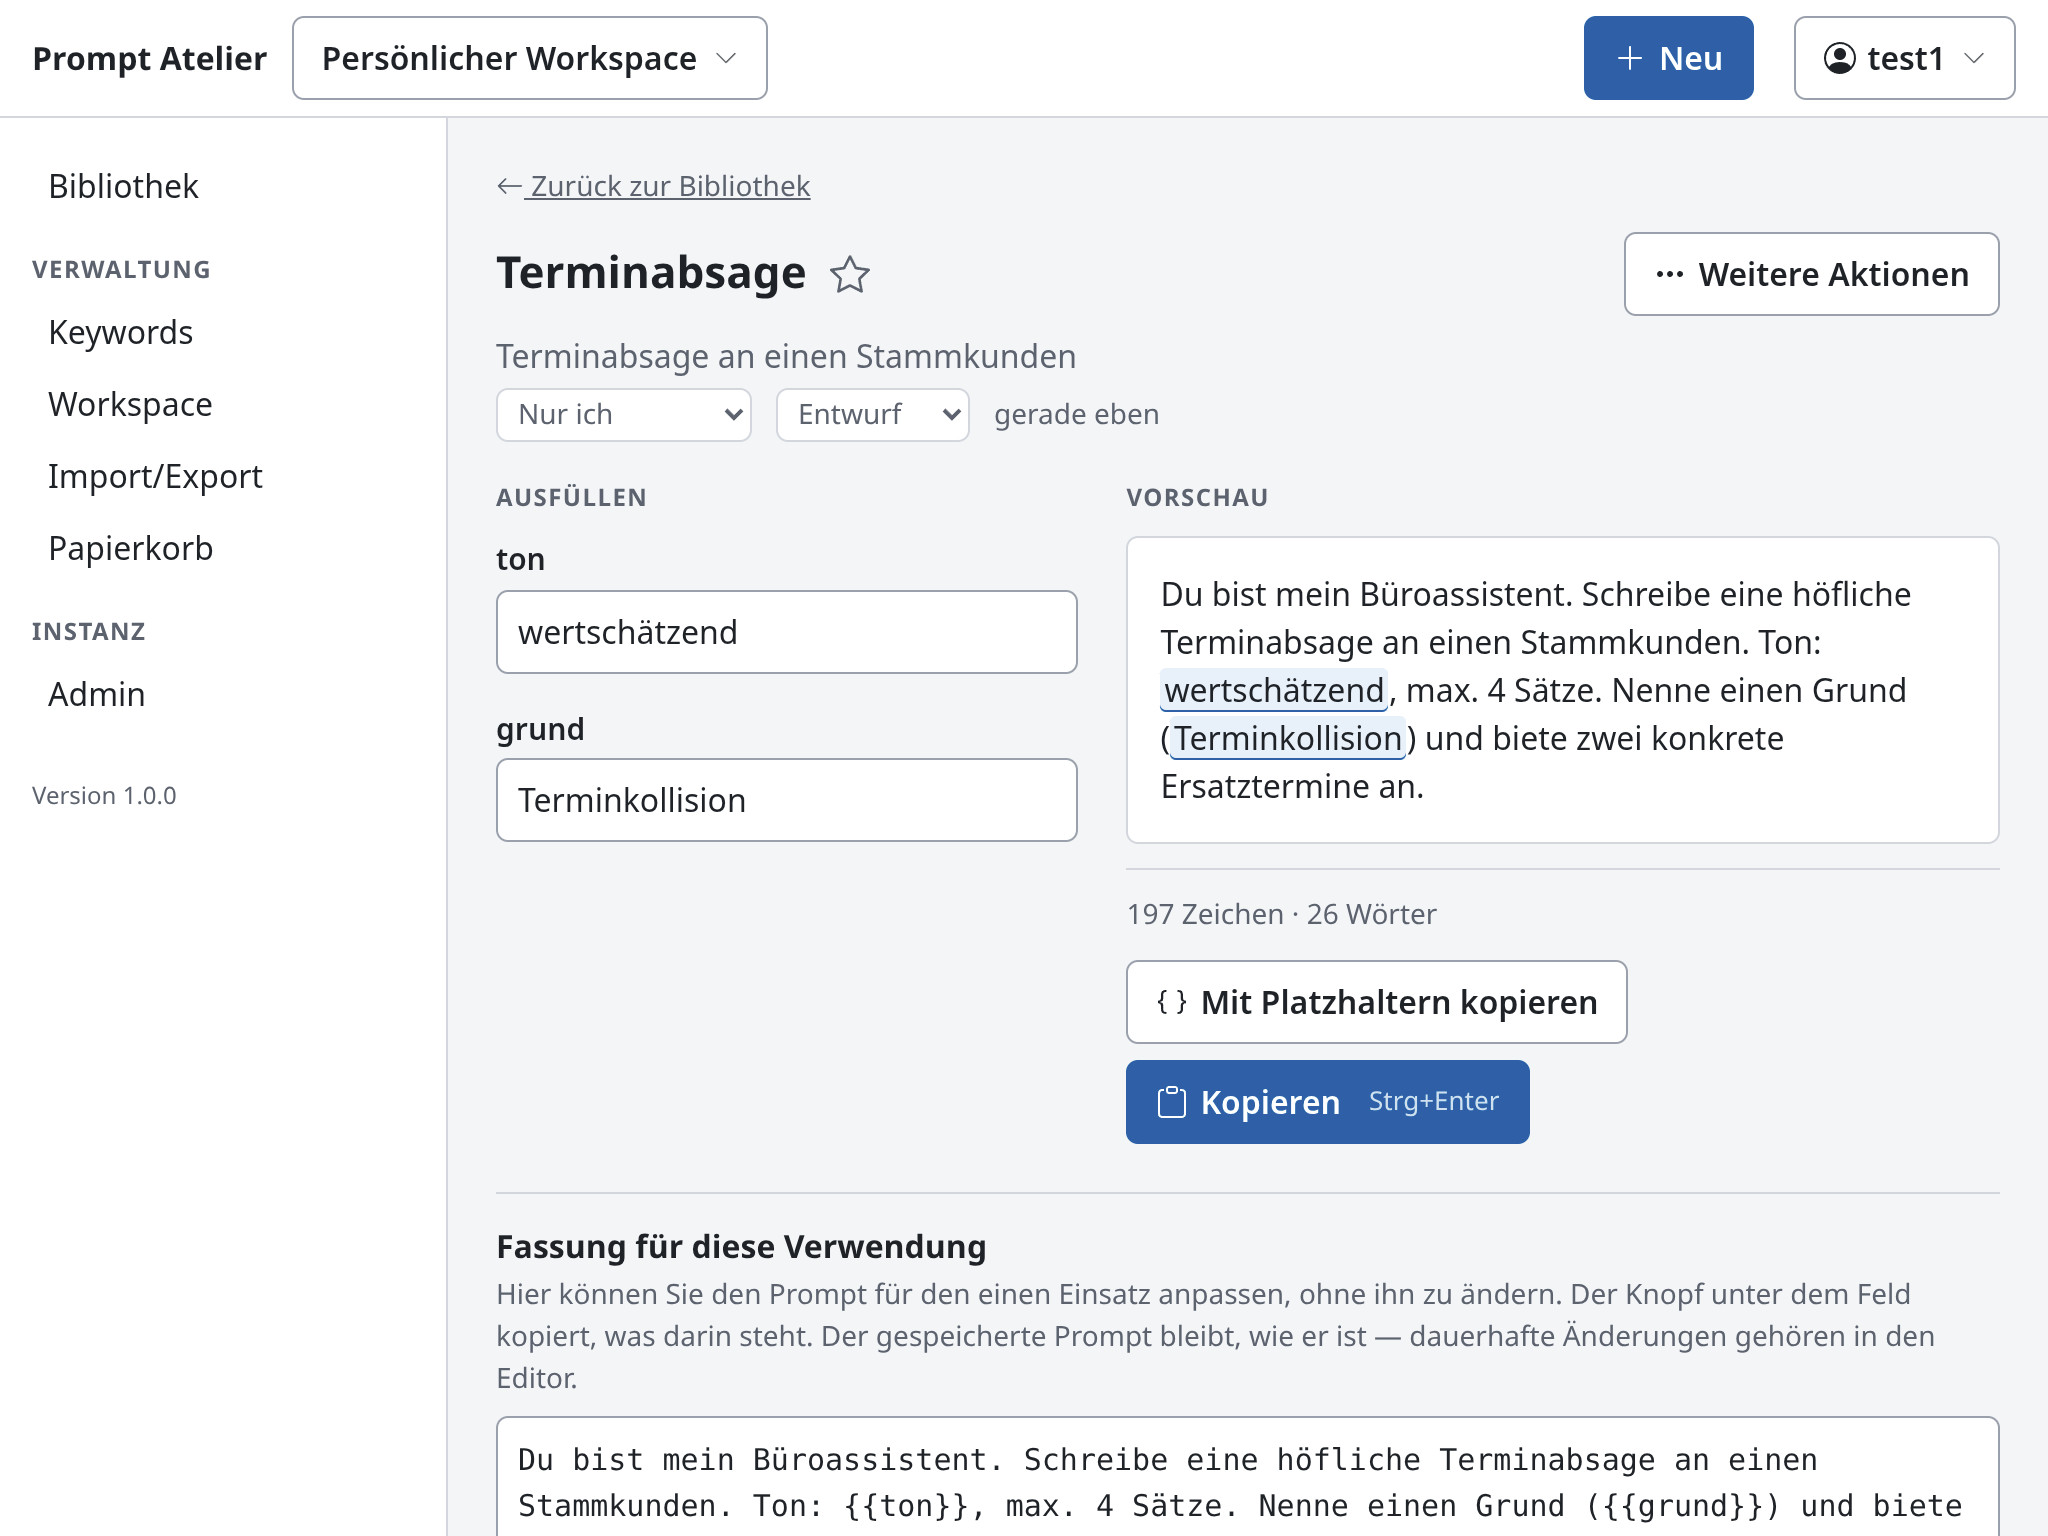Open the Persönlicher Workspace switcher

click(530, 58)
